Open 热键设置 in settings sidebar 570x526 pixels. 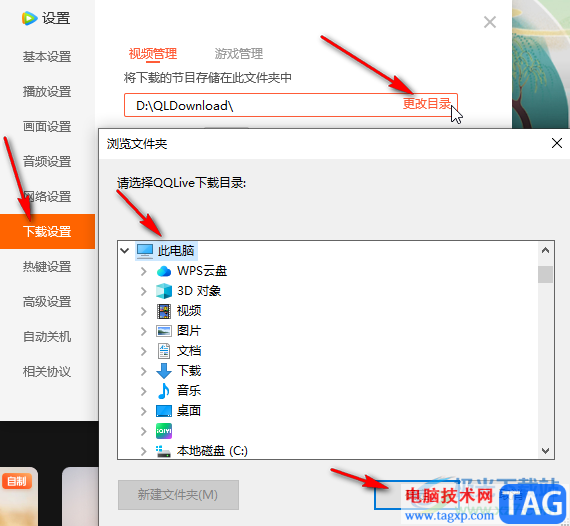(47, 266)
